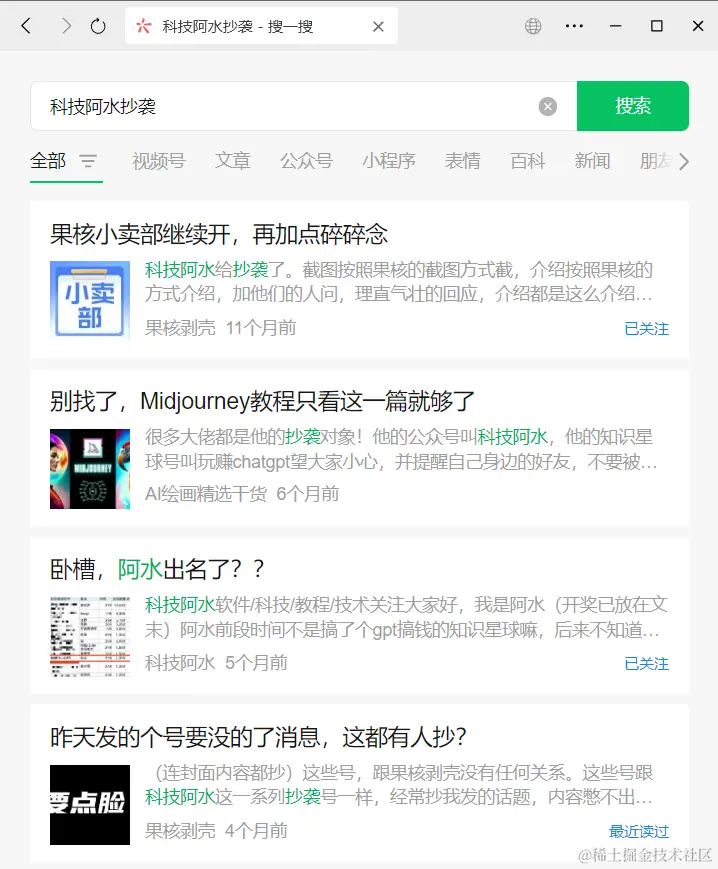Open the filter icon beside 全部
This screenshot has height=869, width=718.
click(x=88, y=161)
